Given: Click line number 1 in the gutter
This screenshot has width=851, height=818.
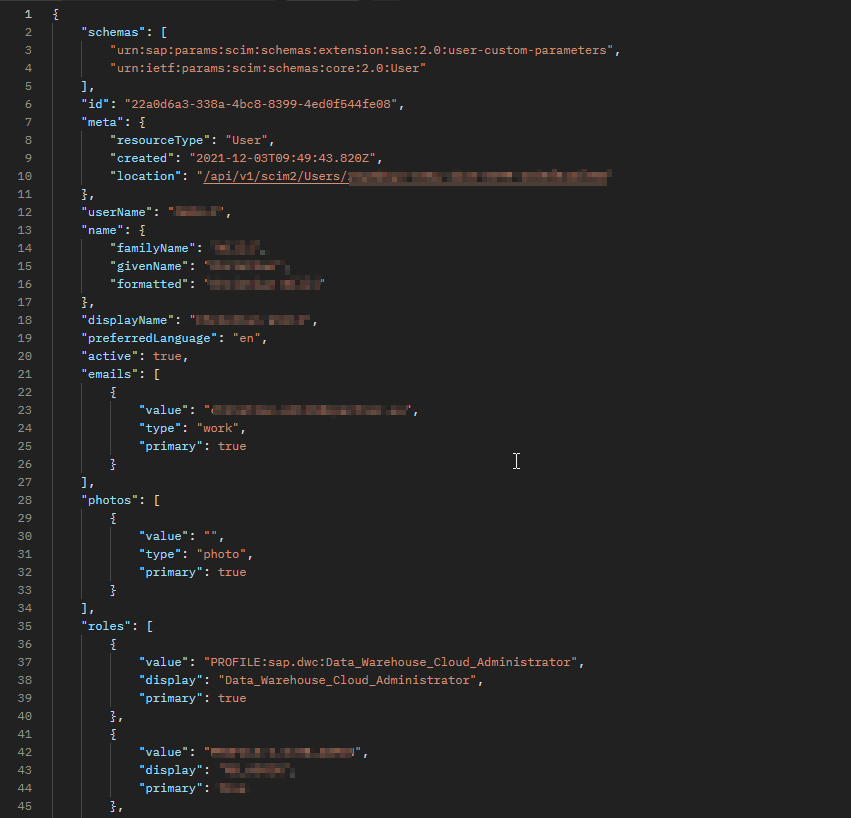Looking at the screenshot, I should pyautogui.click(x=26, y=15).
